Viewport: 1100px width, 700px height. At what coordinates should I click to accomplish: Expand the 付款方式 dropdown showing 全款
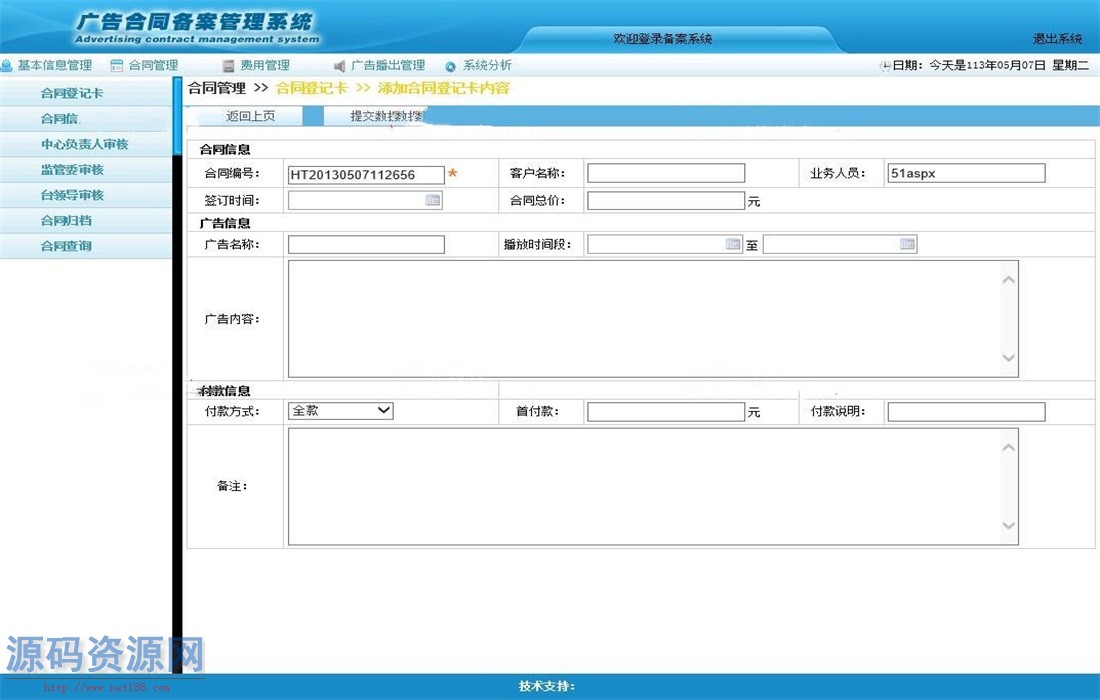point(340,411)
